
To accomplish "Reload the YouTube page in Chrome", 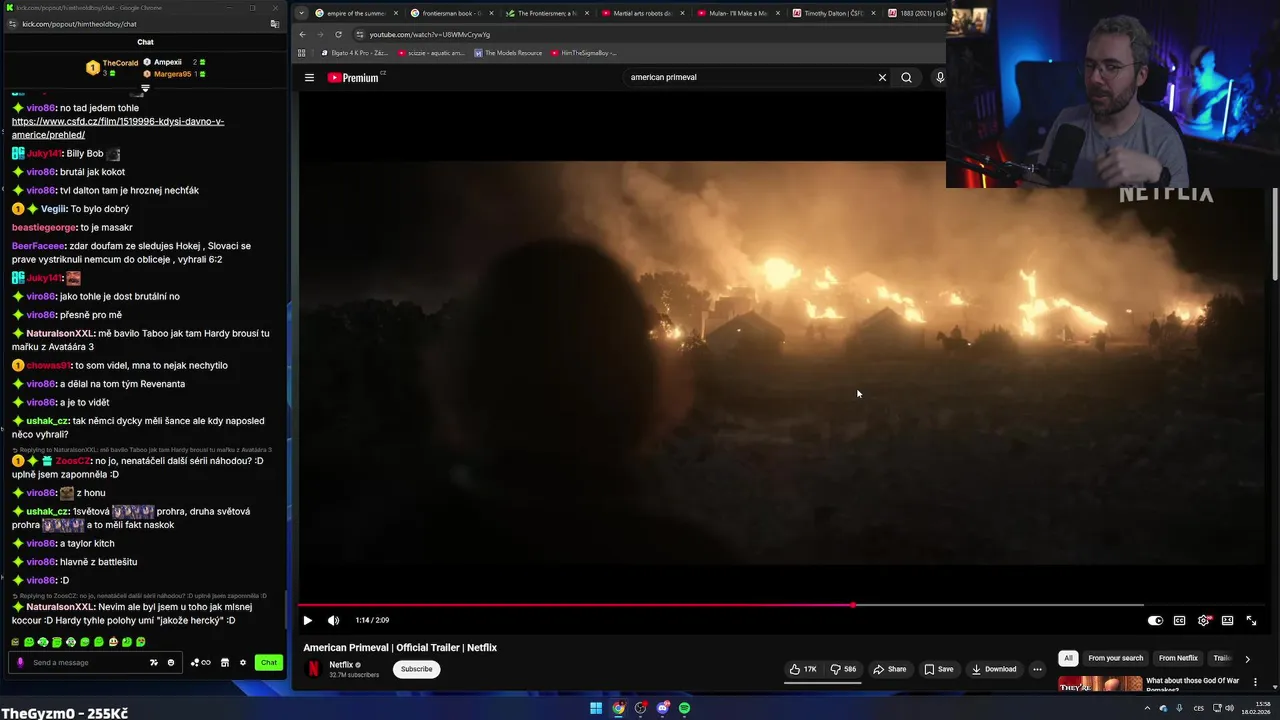I will [338, 34].
